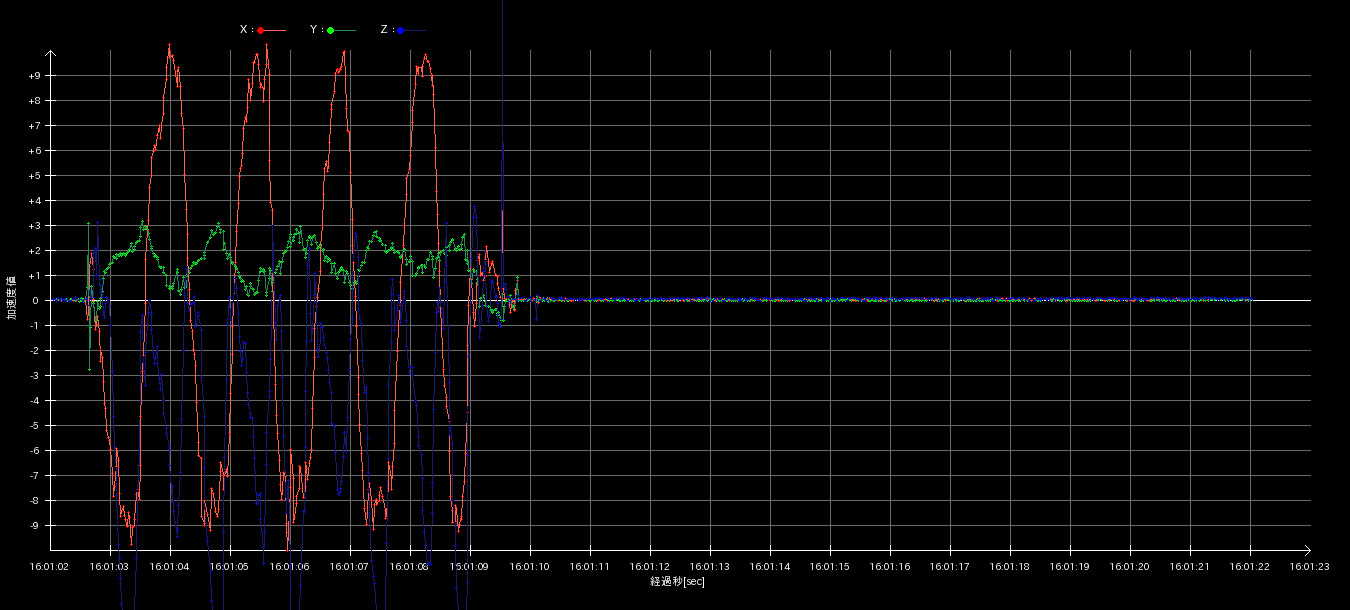Click the 16:01:13 time tick label
Image resolution: width=1350 pixels, height=610 pixels.
click(x=710, y=567)
